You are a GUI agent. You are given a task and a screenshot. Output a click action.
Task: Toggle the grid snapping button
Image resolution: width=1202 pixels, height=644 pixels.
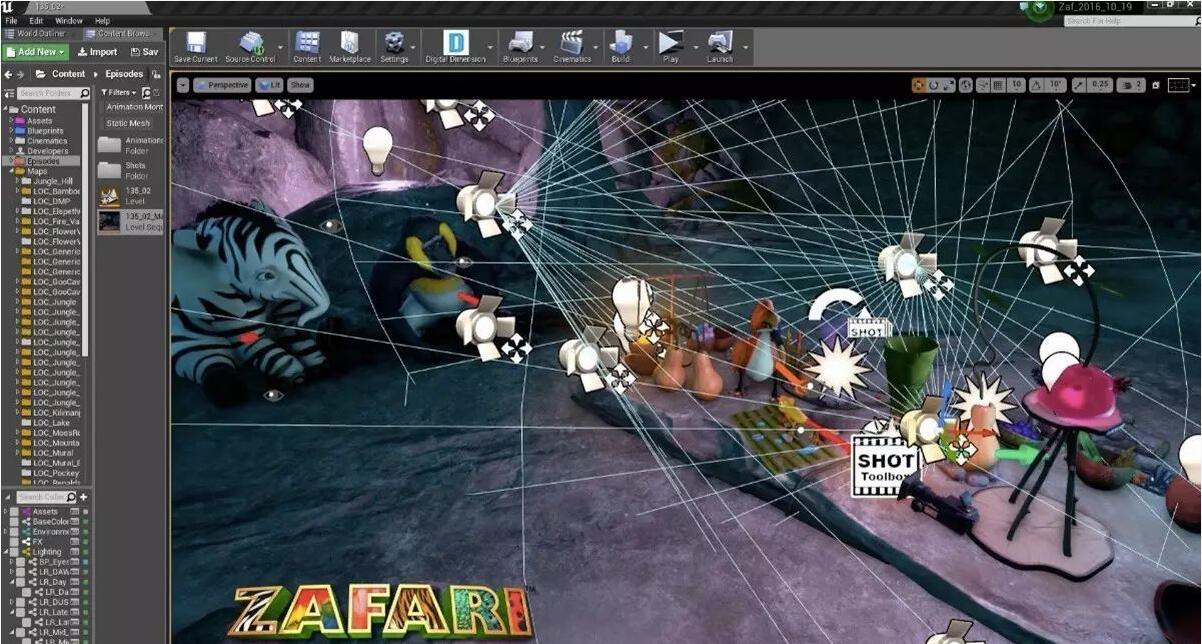(x=1000, y=85)
